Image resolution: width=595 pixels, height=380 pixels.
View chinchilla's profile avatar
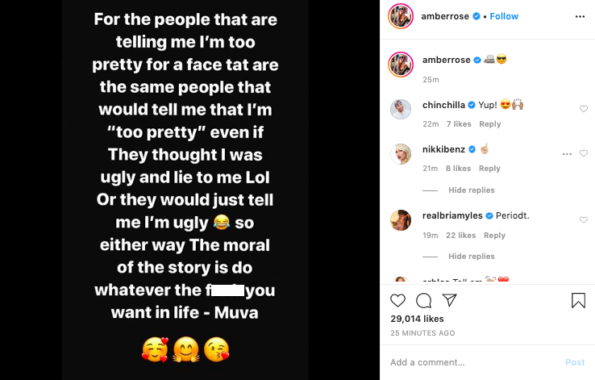point(401,109)
